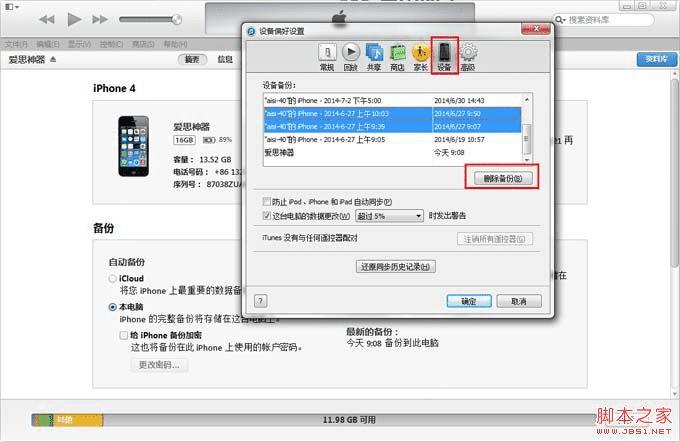680x442 pixels.
Task: Click the play button in iTunes
Action: click(x=75, y=19)
